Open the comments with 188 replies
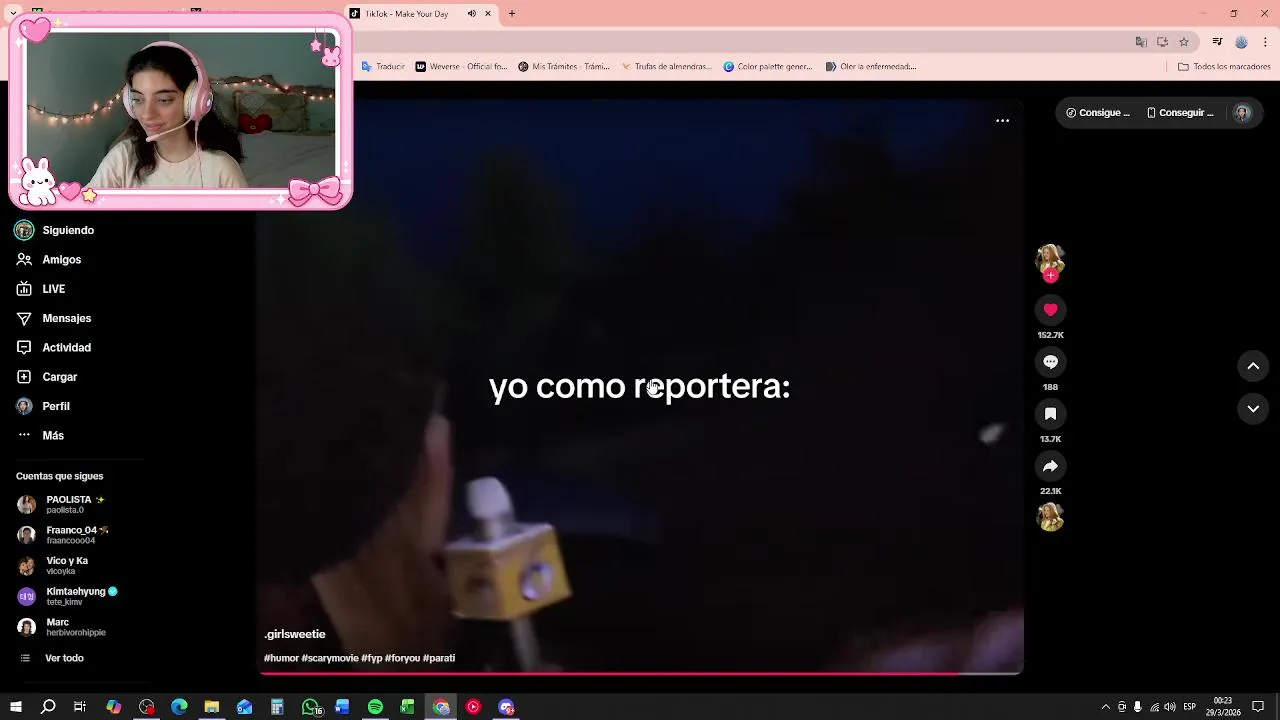 coord(1050,362)
